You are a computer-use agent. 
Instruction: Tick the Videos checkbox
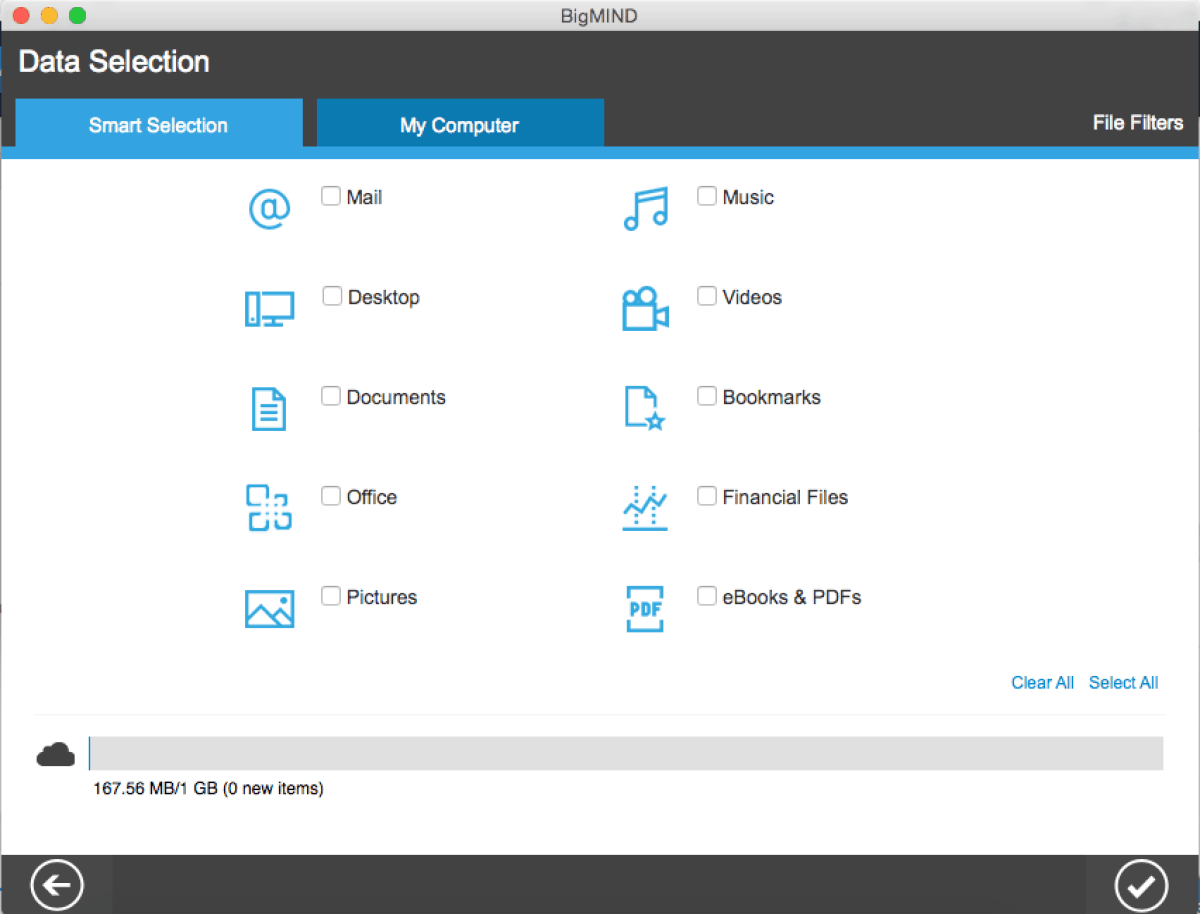[x=707, y=296]
